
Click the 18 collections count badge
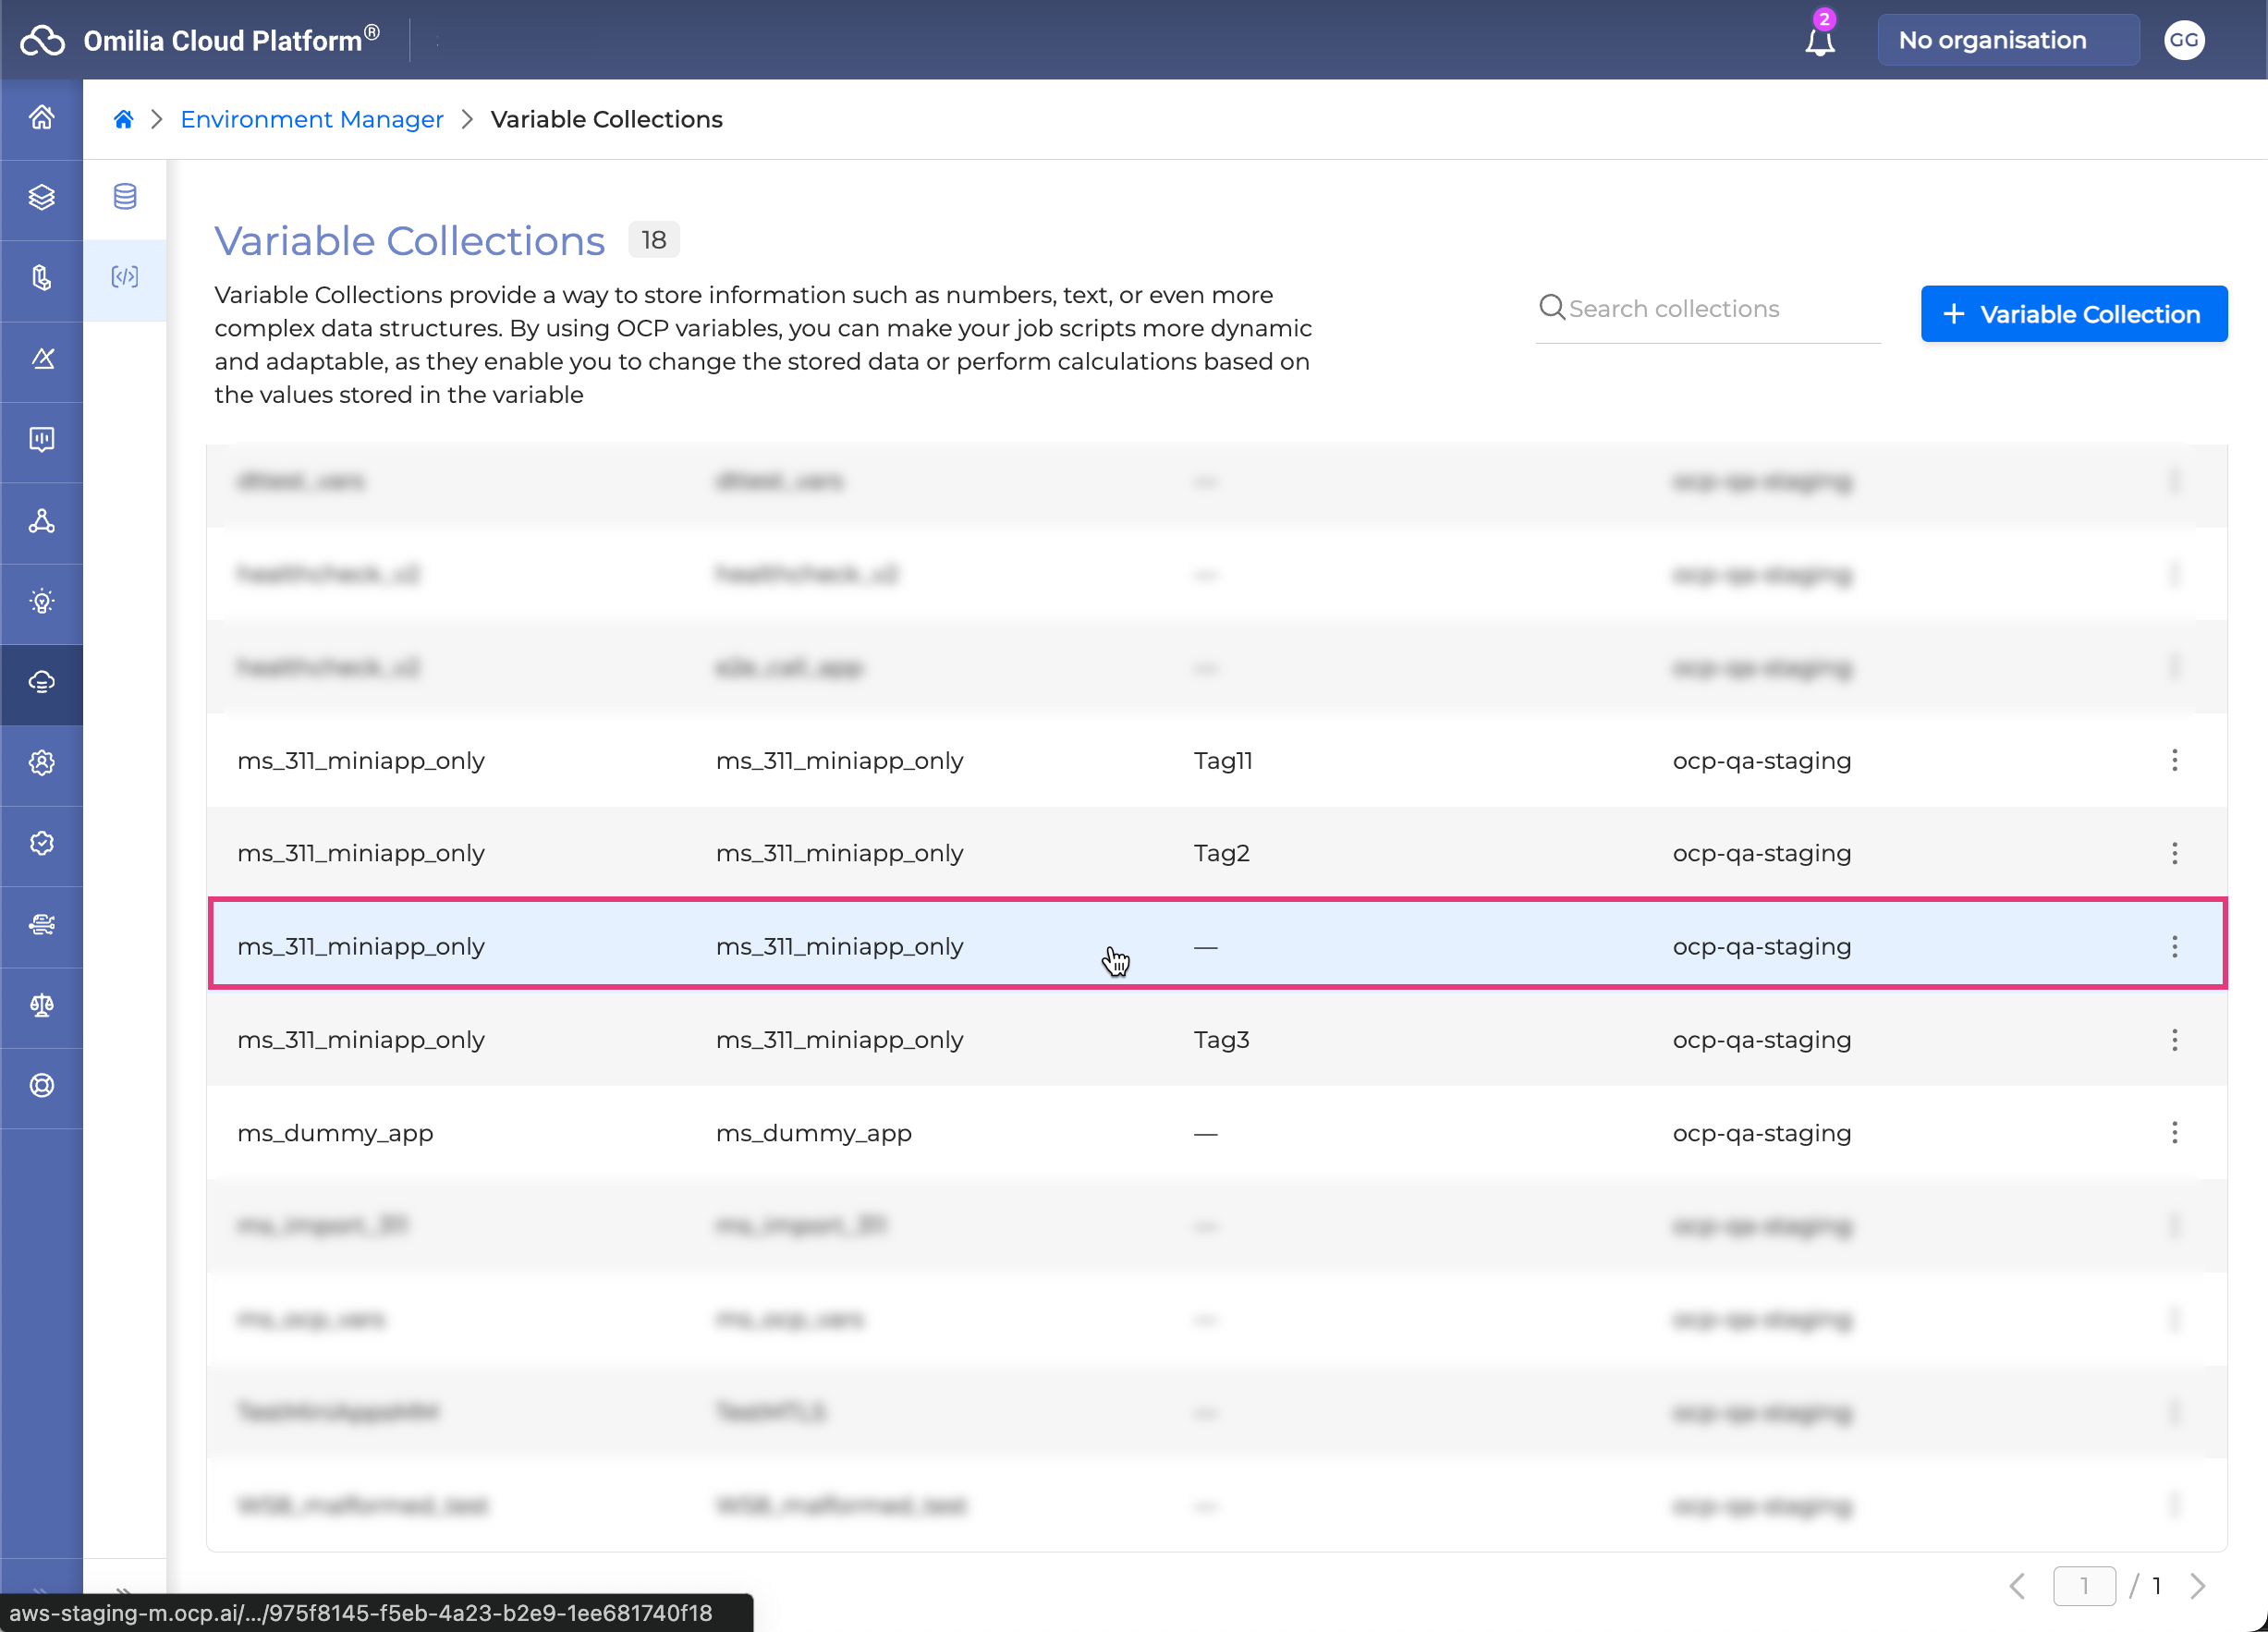[653, 240]
